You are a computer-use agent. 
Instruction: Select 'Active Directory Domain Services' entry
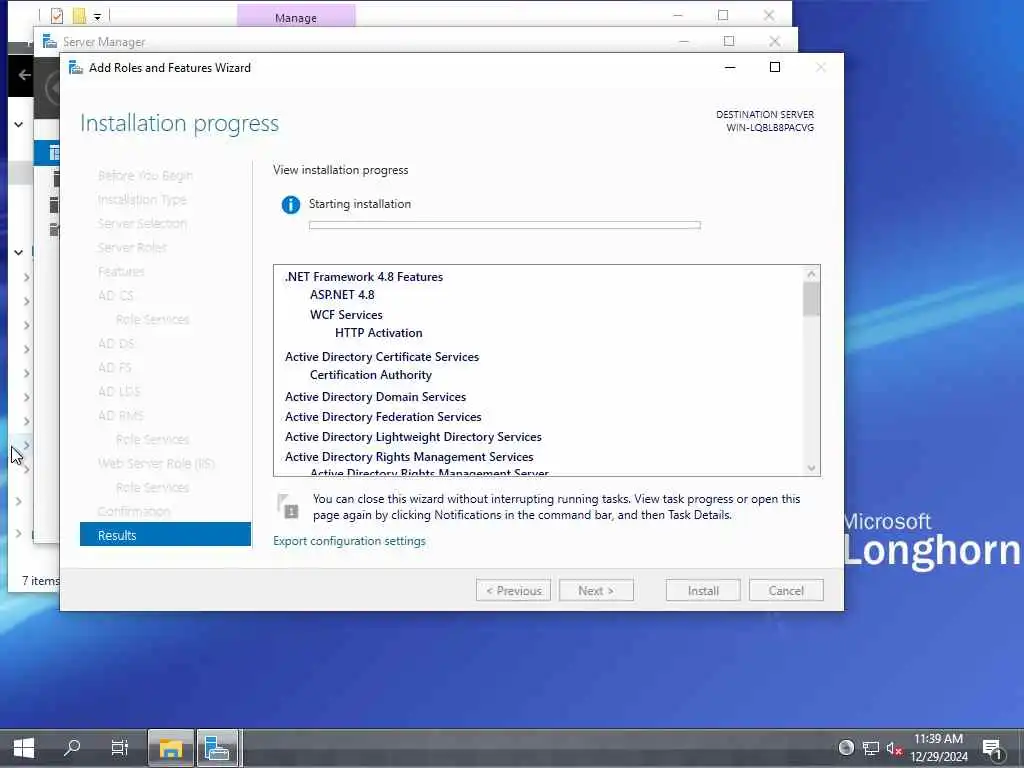(376, 397)
